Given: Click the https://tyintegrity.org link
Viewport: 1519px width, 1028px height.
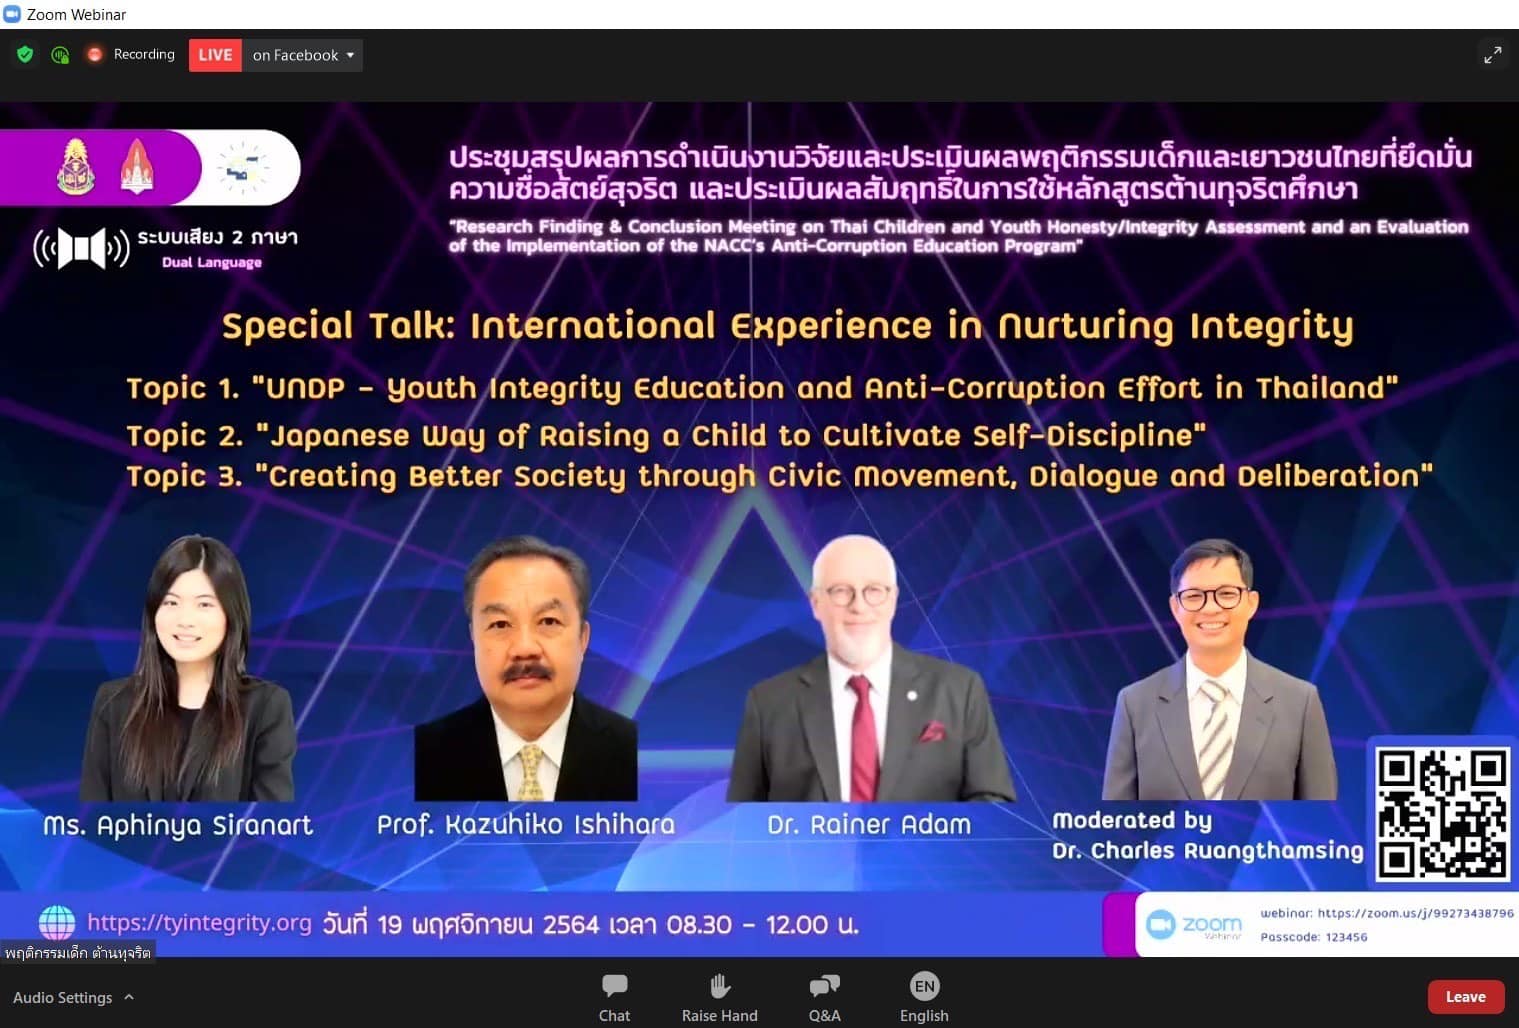Looking at the screenshot, I should point(199,922).
